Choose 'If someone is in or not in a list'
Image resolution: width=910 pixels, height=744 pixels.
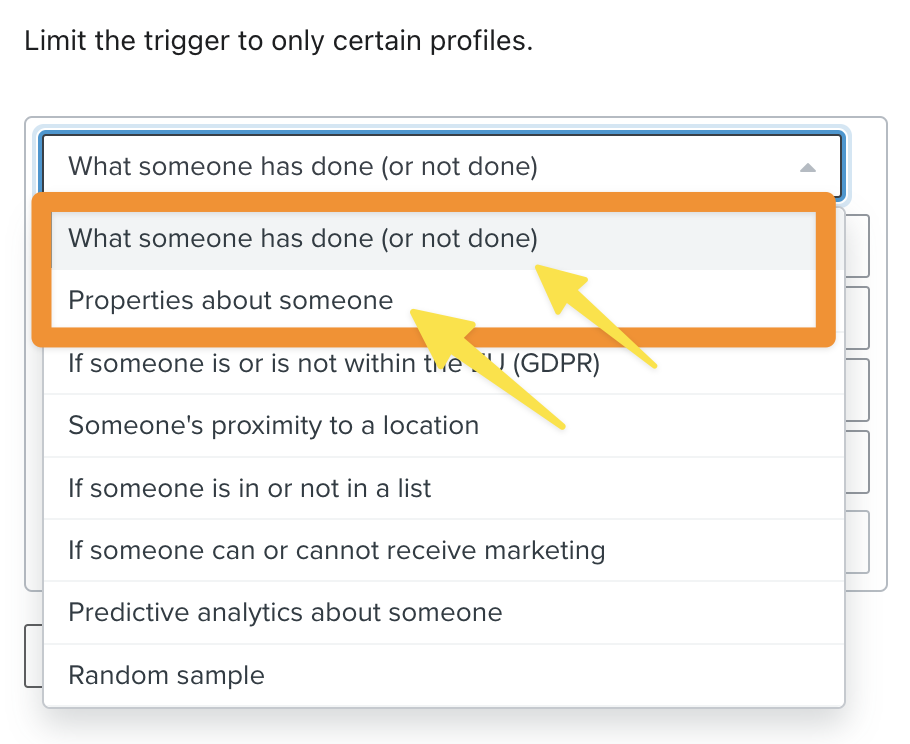pos(249,488)
